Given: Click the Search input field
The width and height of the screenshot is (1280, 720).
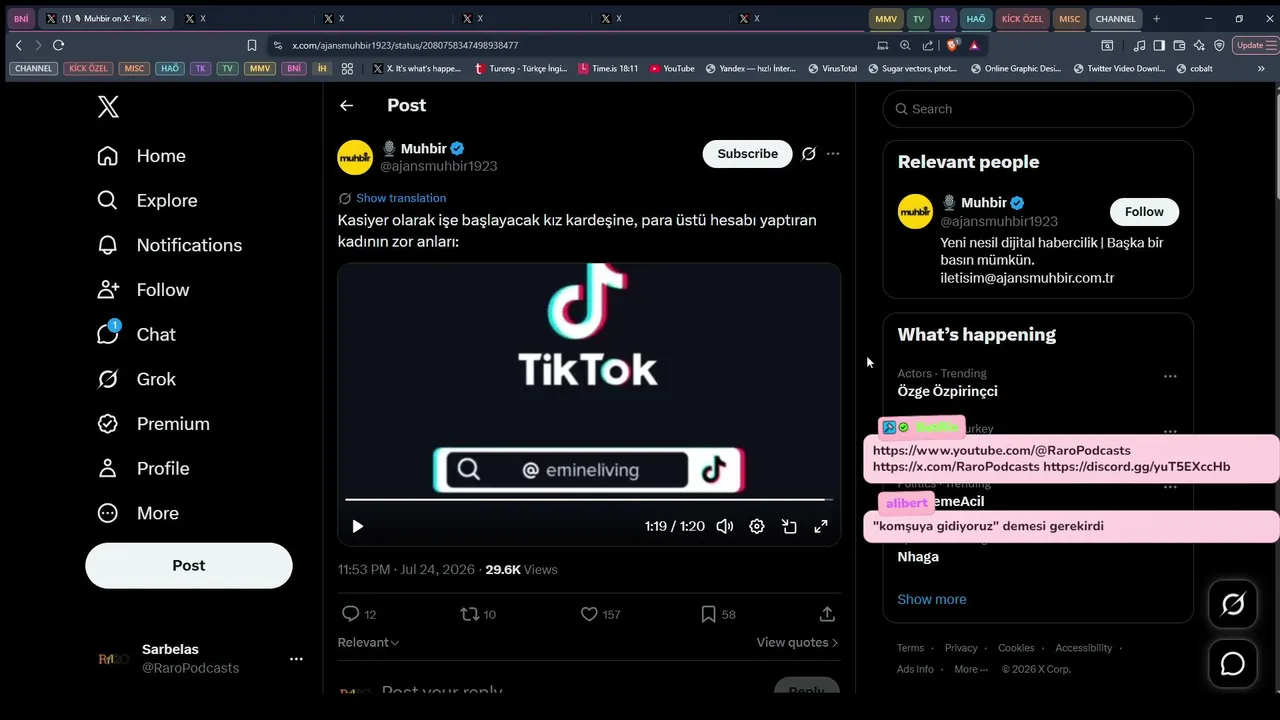Looking at the screenshot, I should [x=1038, y=109].
